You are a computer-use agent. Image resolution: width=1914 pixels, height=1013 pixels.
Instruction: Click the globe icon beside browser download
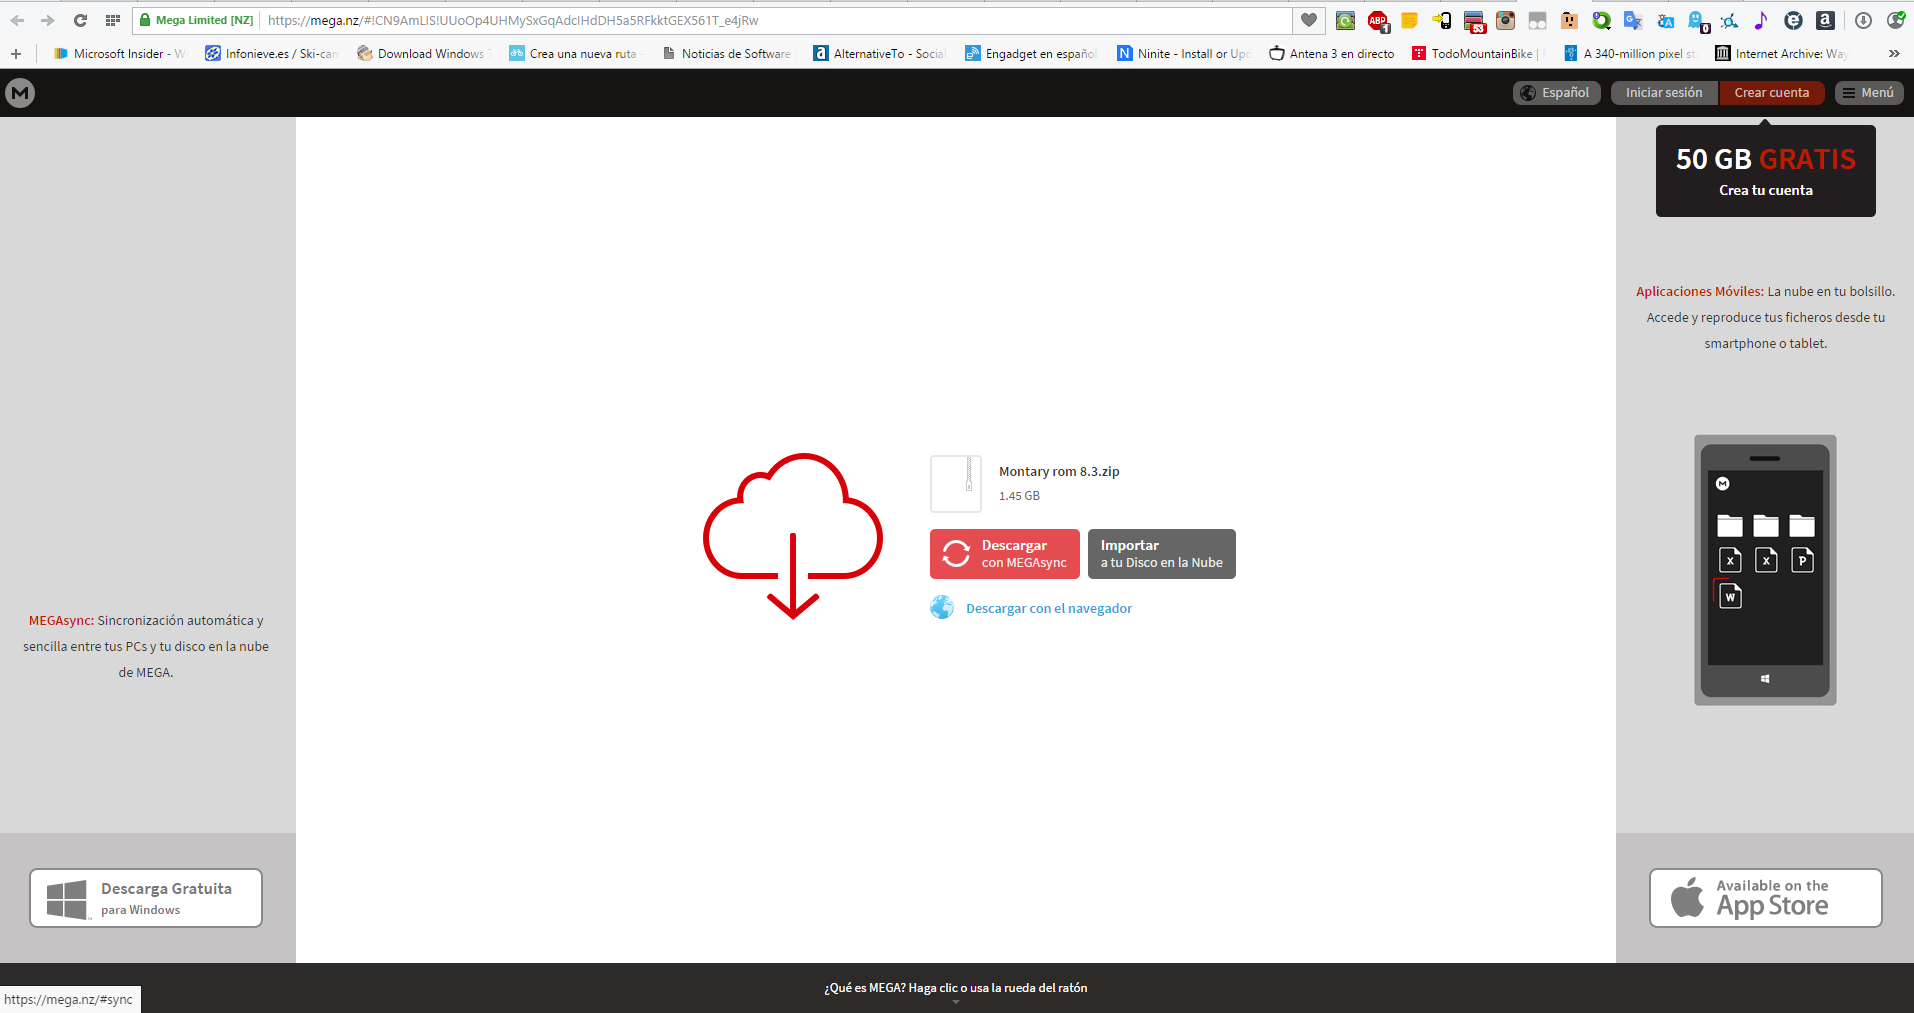tap(942, 607)
